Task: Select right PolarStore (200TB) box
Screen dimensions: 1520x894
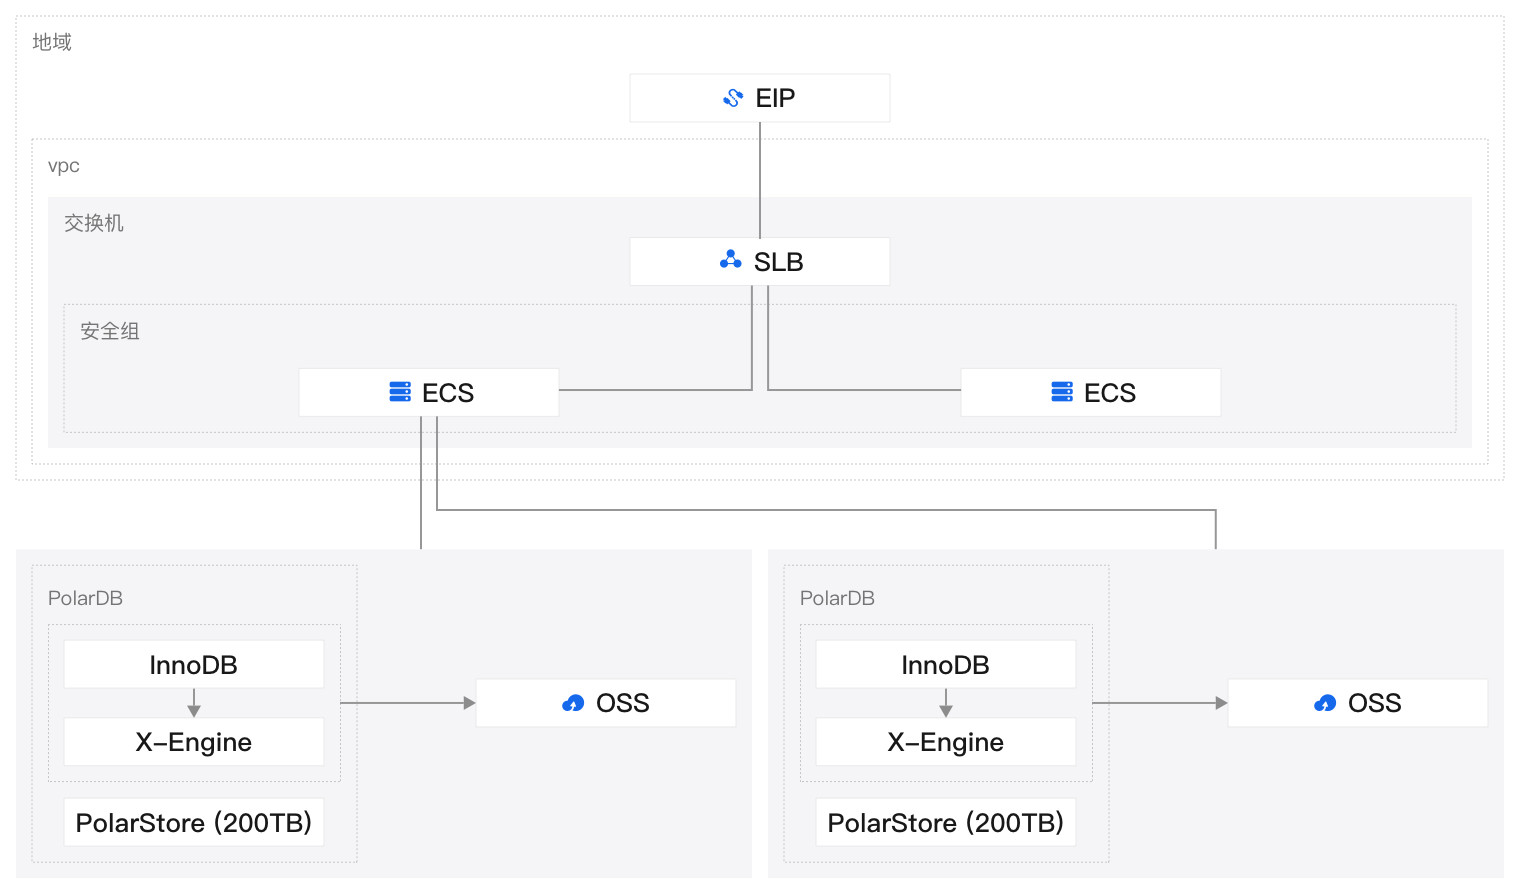Action: click(946, 822)
